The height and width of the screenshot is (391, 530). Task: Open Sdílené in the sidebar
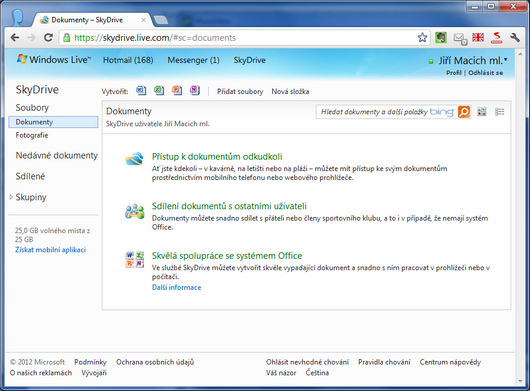tap(30, 176)
